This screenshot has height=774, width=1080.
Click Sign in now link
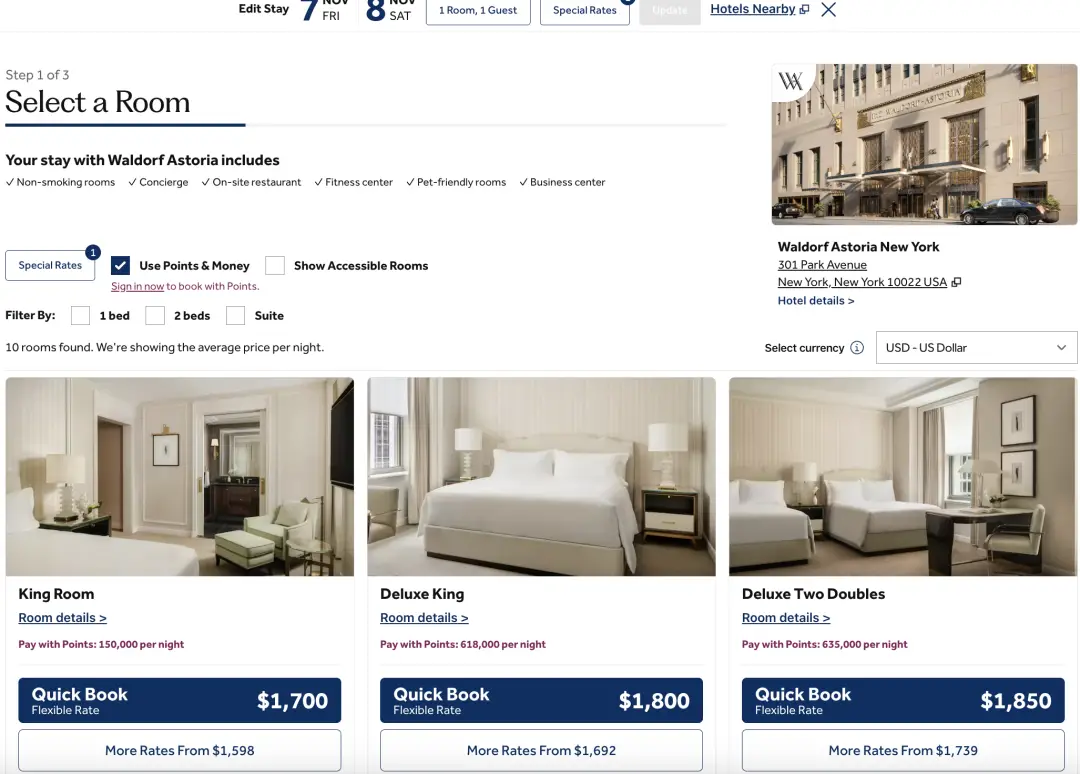pos(138,286)
